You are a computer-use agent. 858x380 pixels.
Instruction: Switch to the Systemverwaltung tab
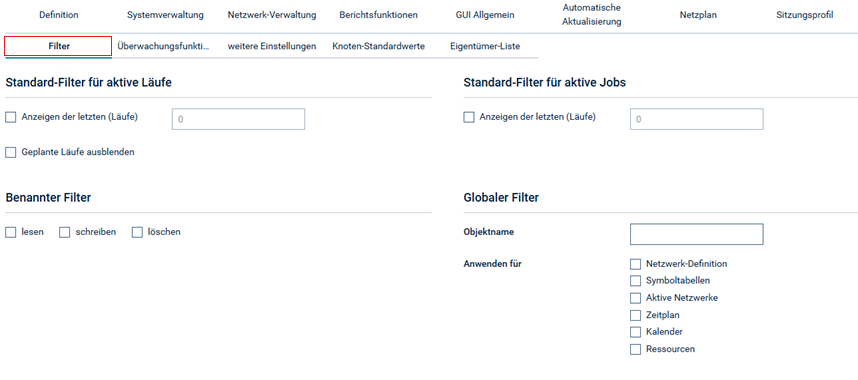click(165, 15)
